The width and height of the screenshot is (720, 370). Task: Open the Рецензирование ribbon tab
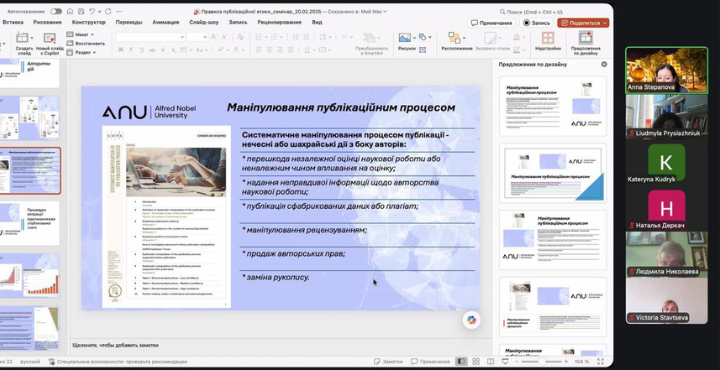(x=279, y=22)
